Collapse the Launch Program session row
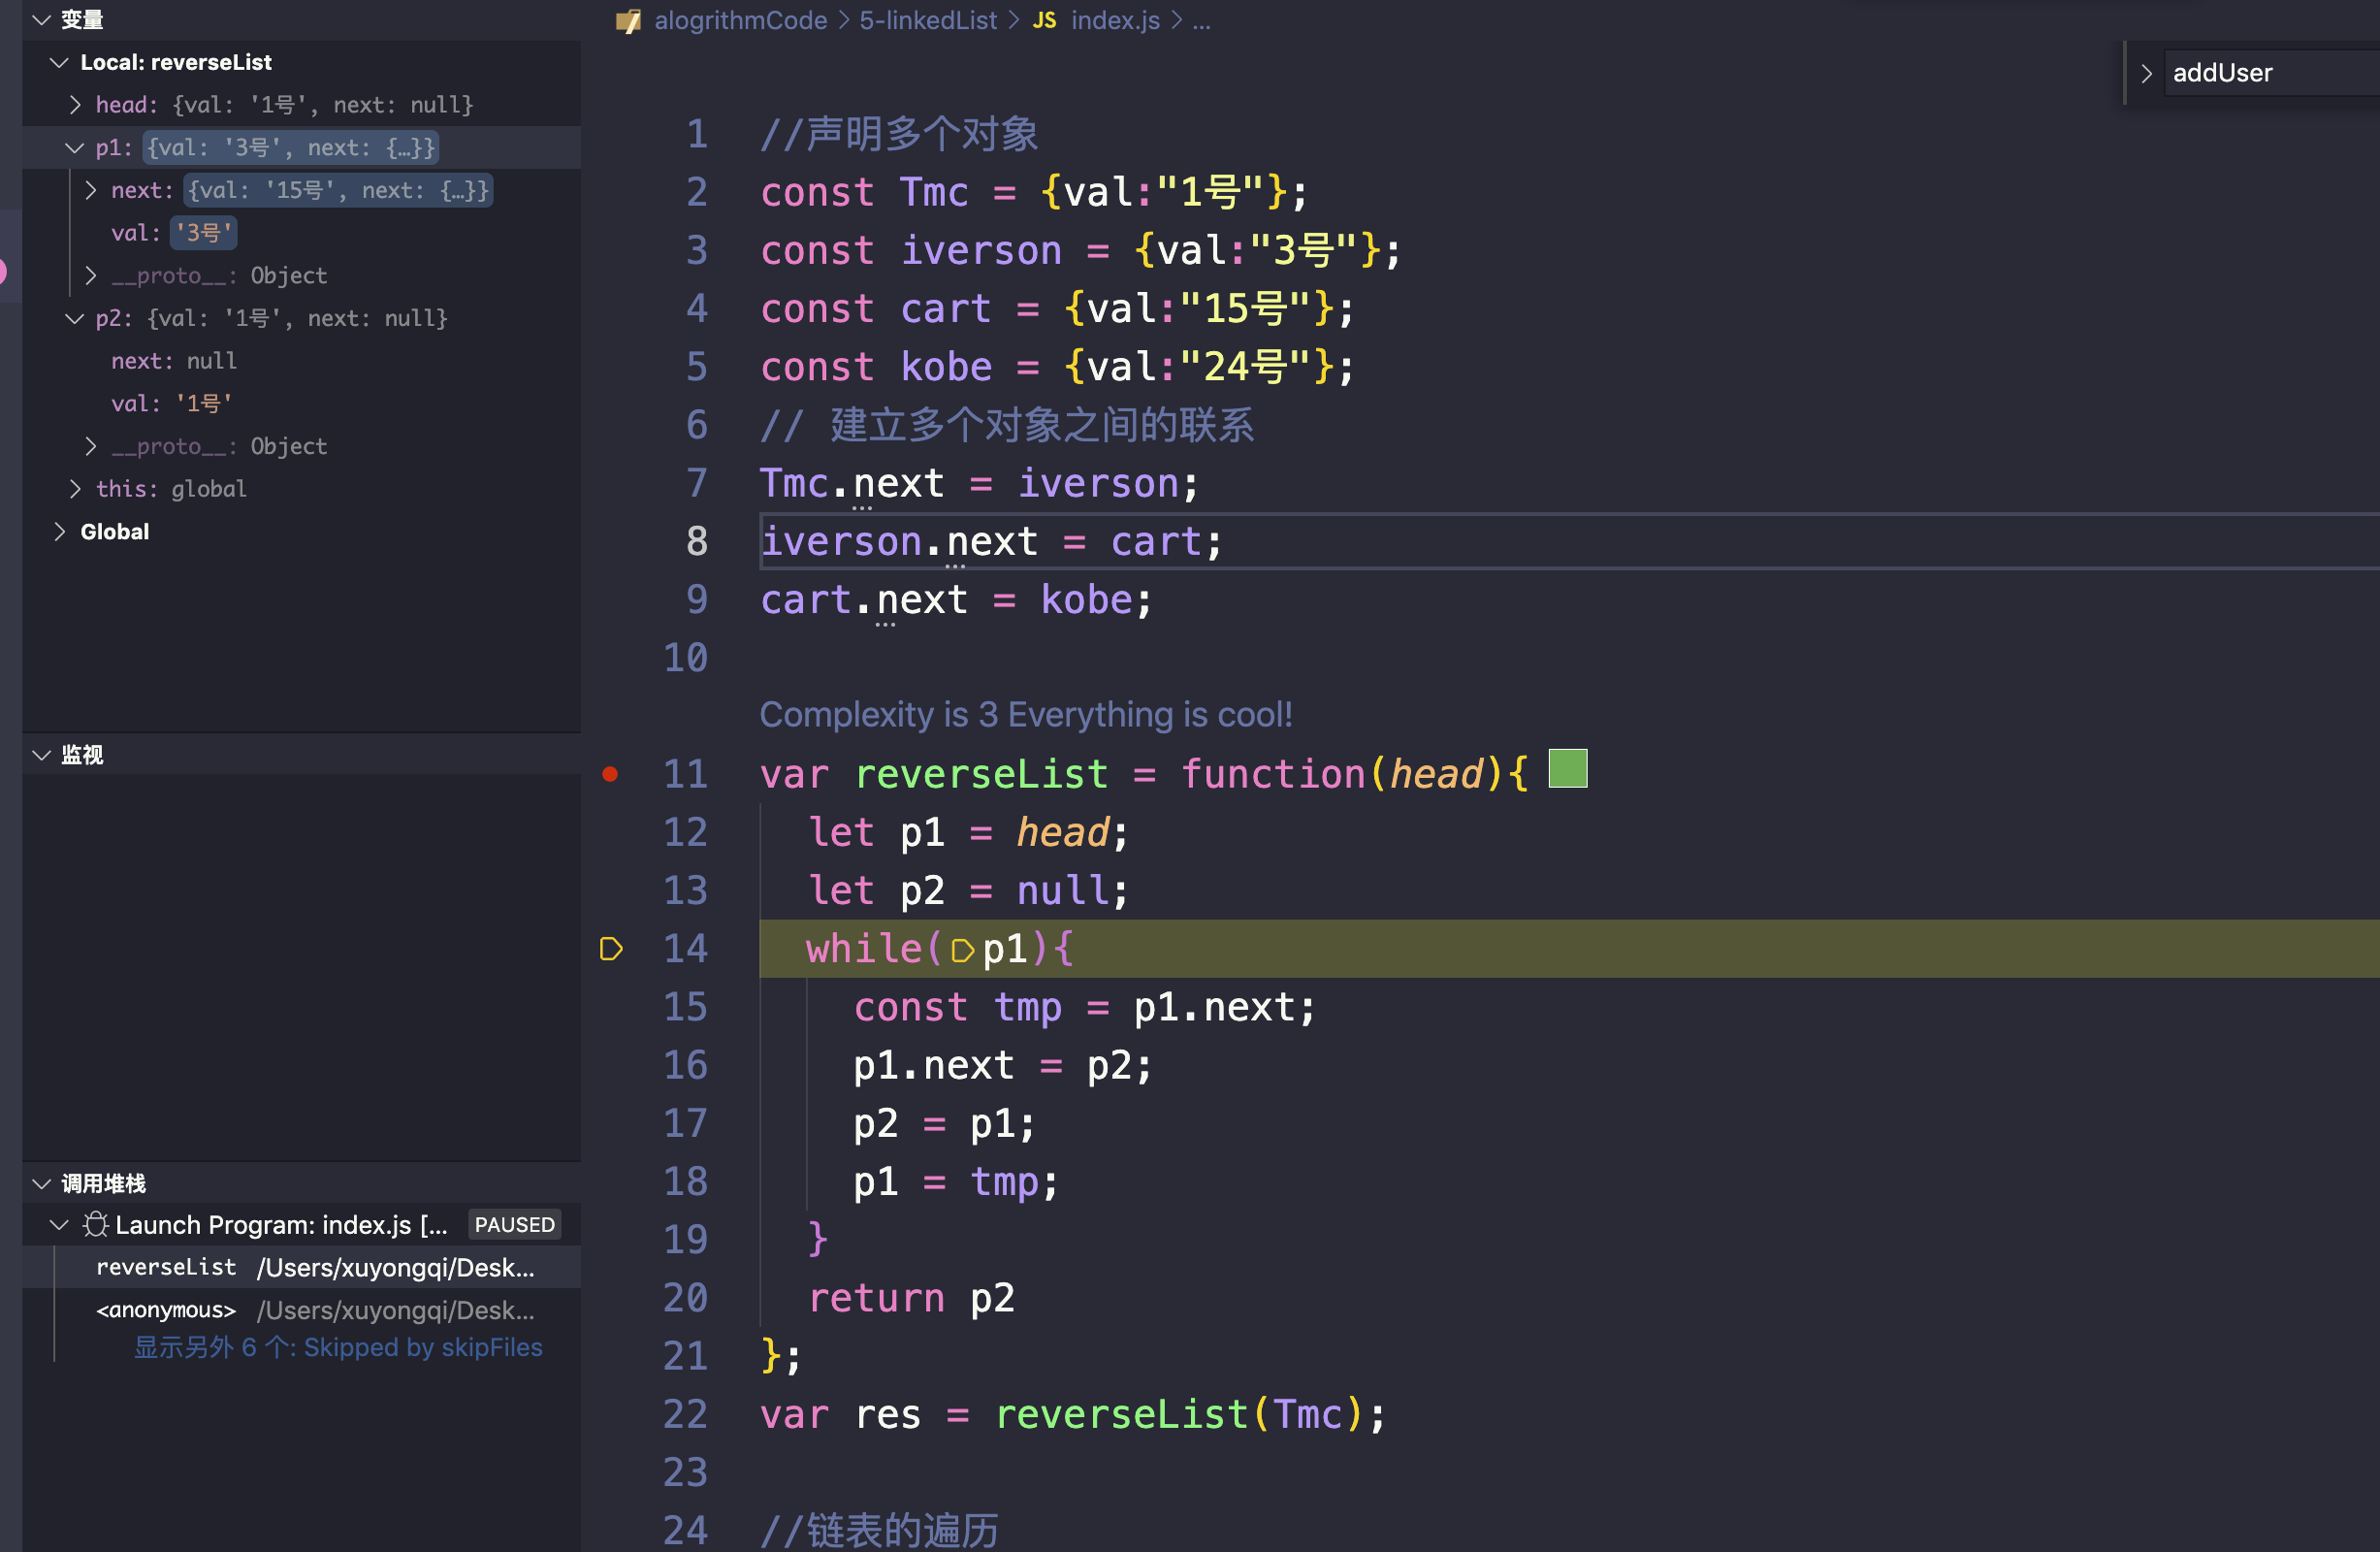This screenshot has width=2380, height=1552. tap(59, 1225)
